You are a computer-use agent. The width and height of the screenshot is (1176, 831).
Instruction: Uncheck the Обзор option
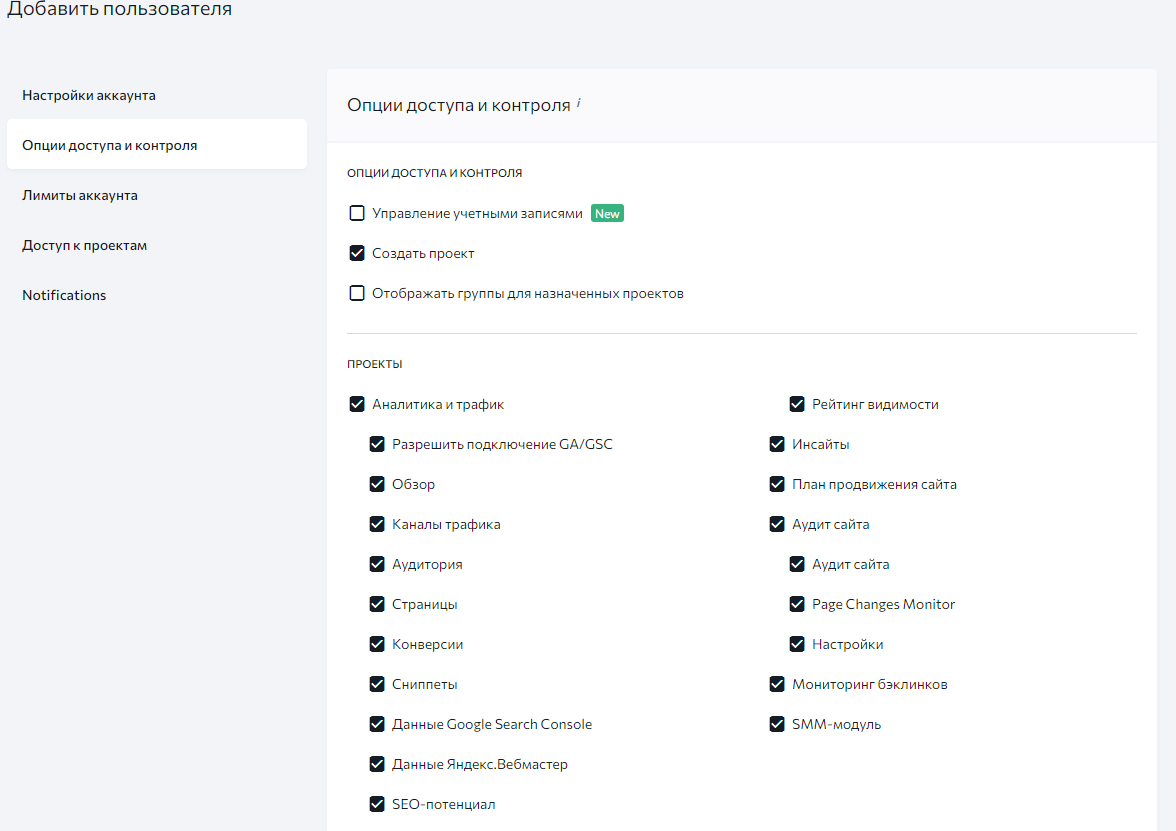coord(377,484)
